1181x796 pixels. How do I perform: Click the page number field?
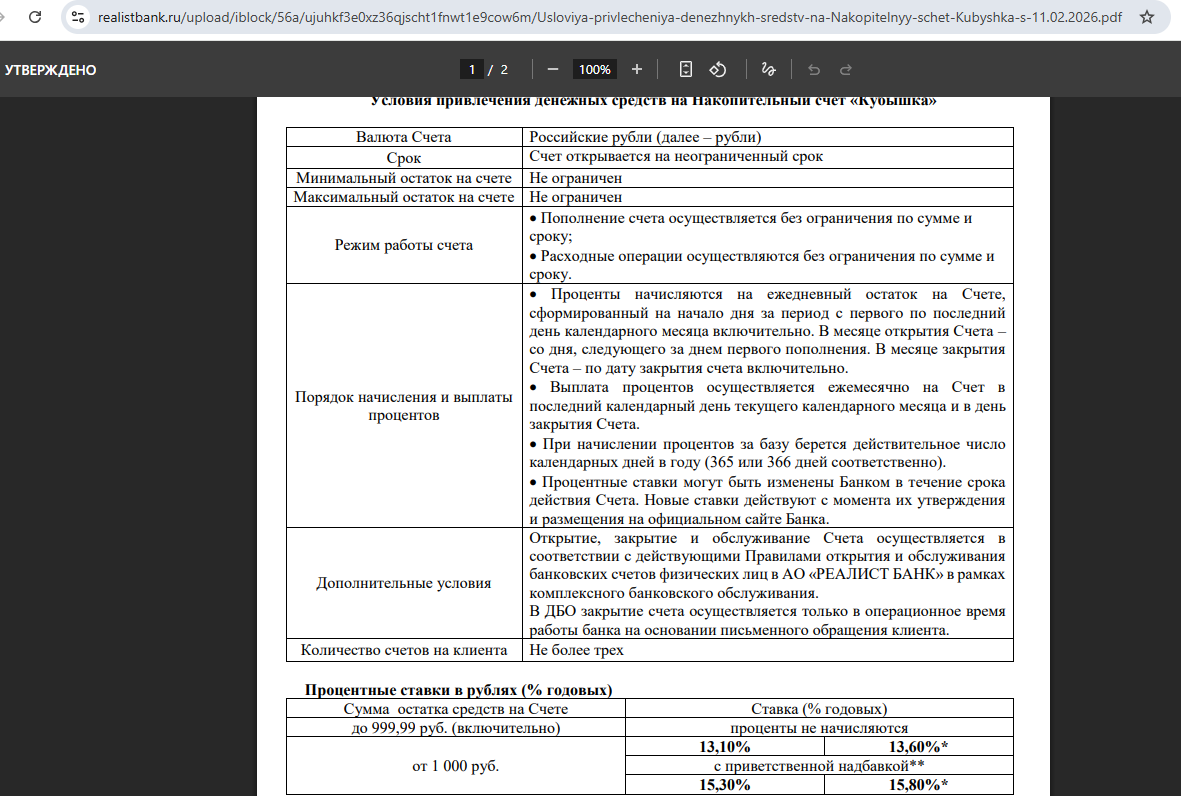471,69
